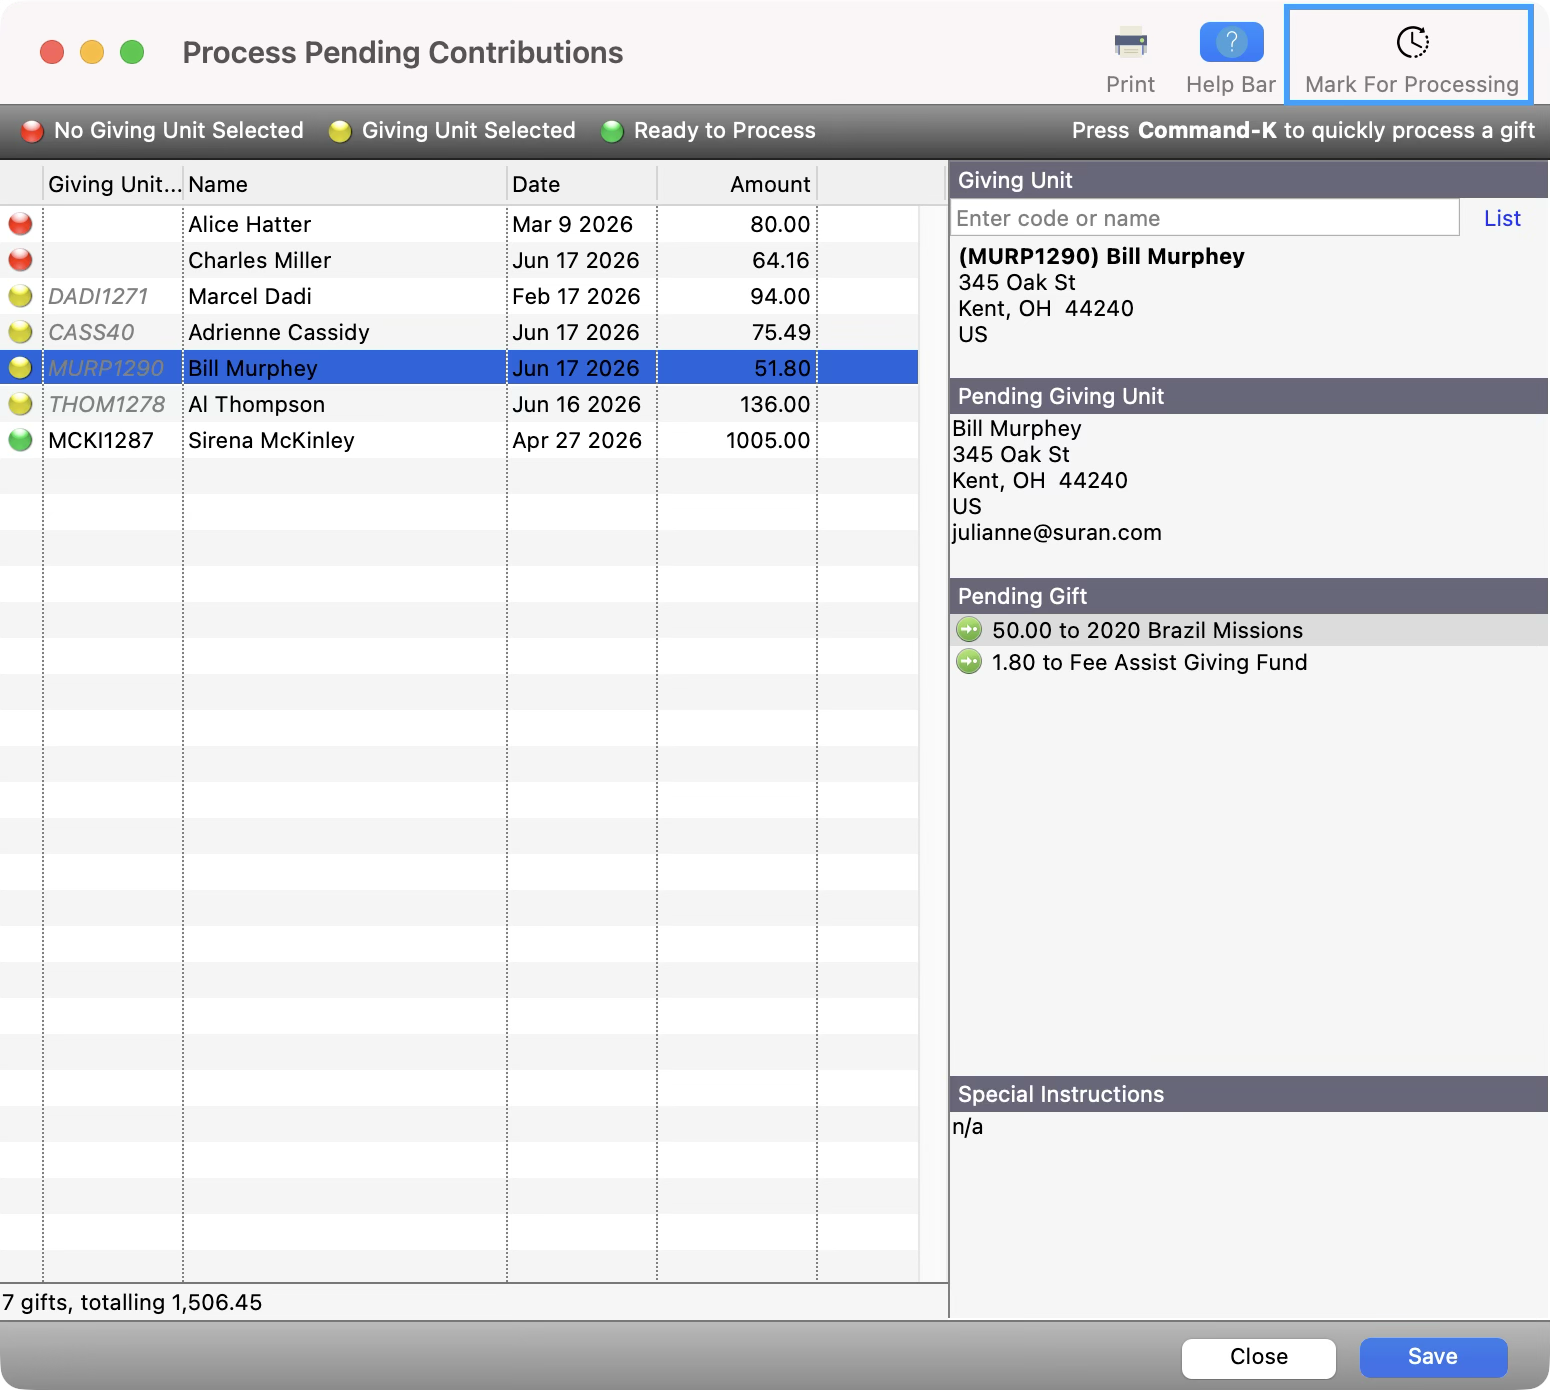Click the amount 80.00
This screenshot has width=1550, height=1390.
(780, 224)
